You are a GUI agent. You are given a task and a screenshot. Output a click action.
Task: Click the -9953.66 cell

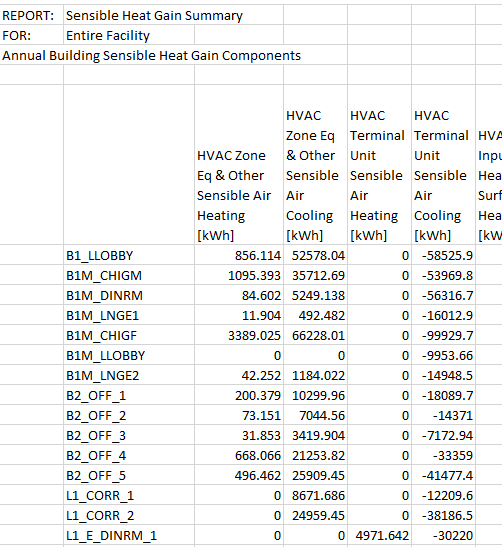443,355
